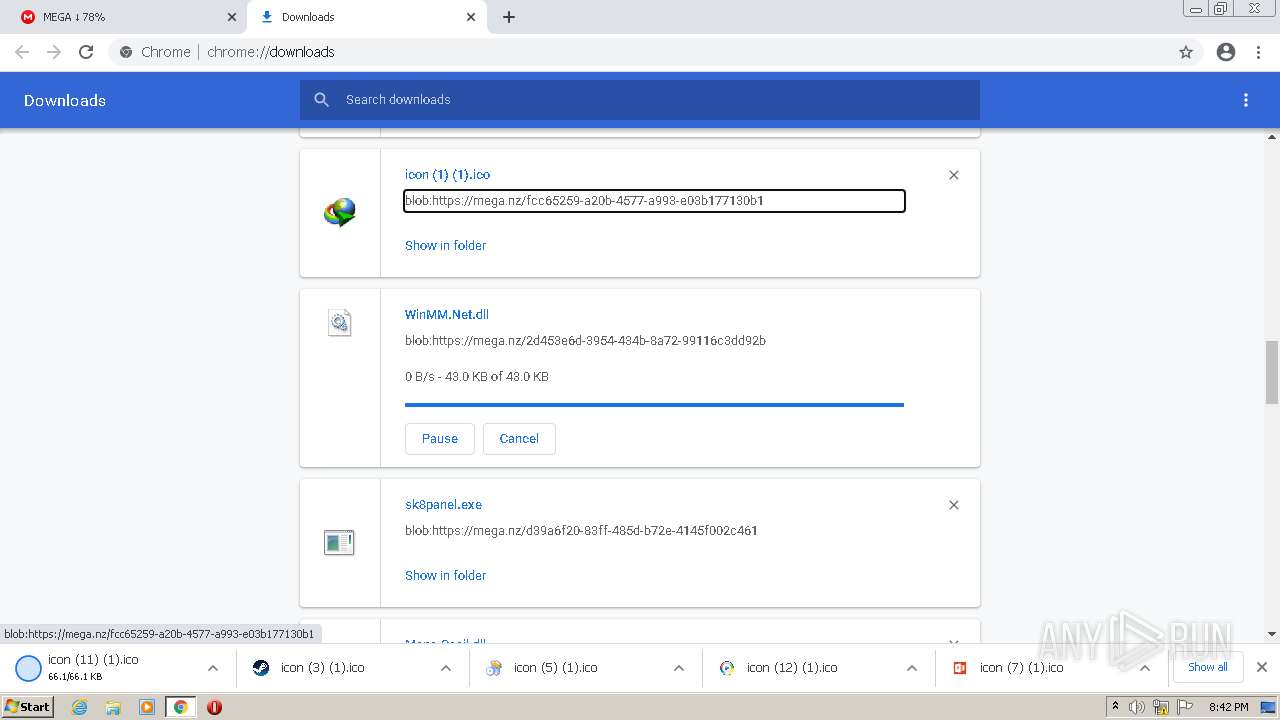Open the volume speaker tray icon
The image size is (1280, 720).
1137,707
